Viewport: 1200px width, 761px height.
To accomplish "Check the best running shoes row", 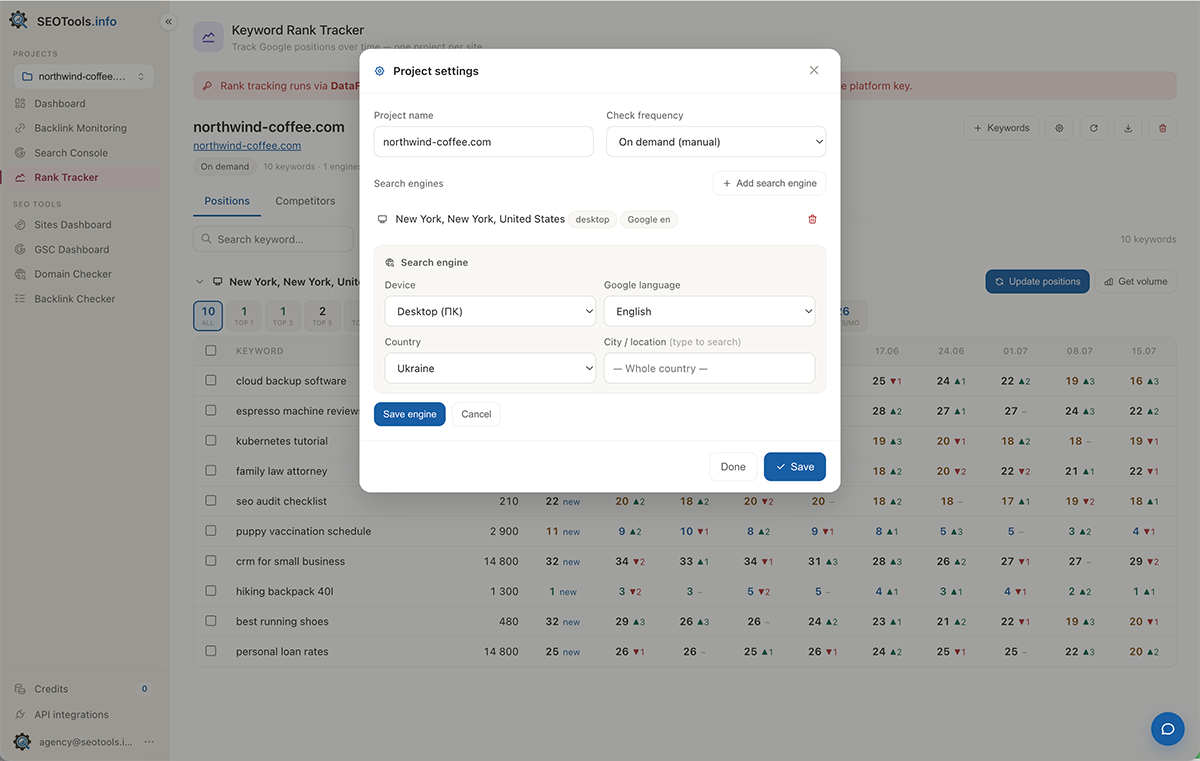I will click(x=211, y=621).
